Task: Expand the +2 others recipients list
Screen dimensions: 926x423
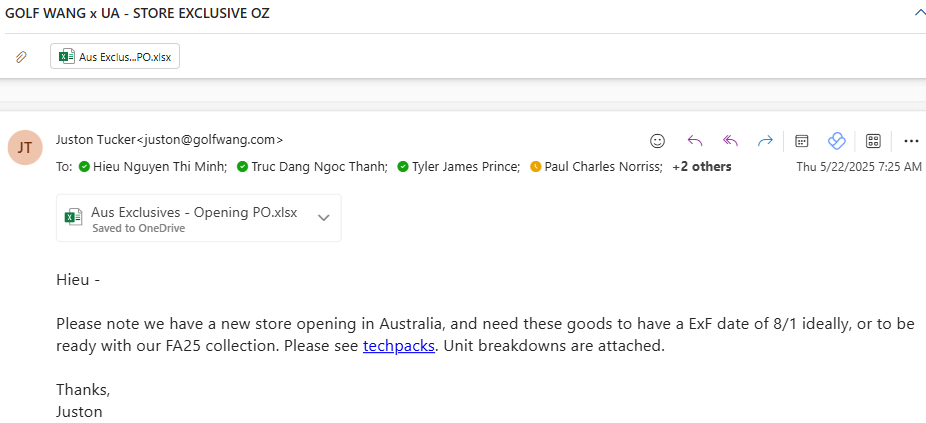Action: pyautogui.click(x=702, y=167)
